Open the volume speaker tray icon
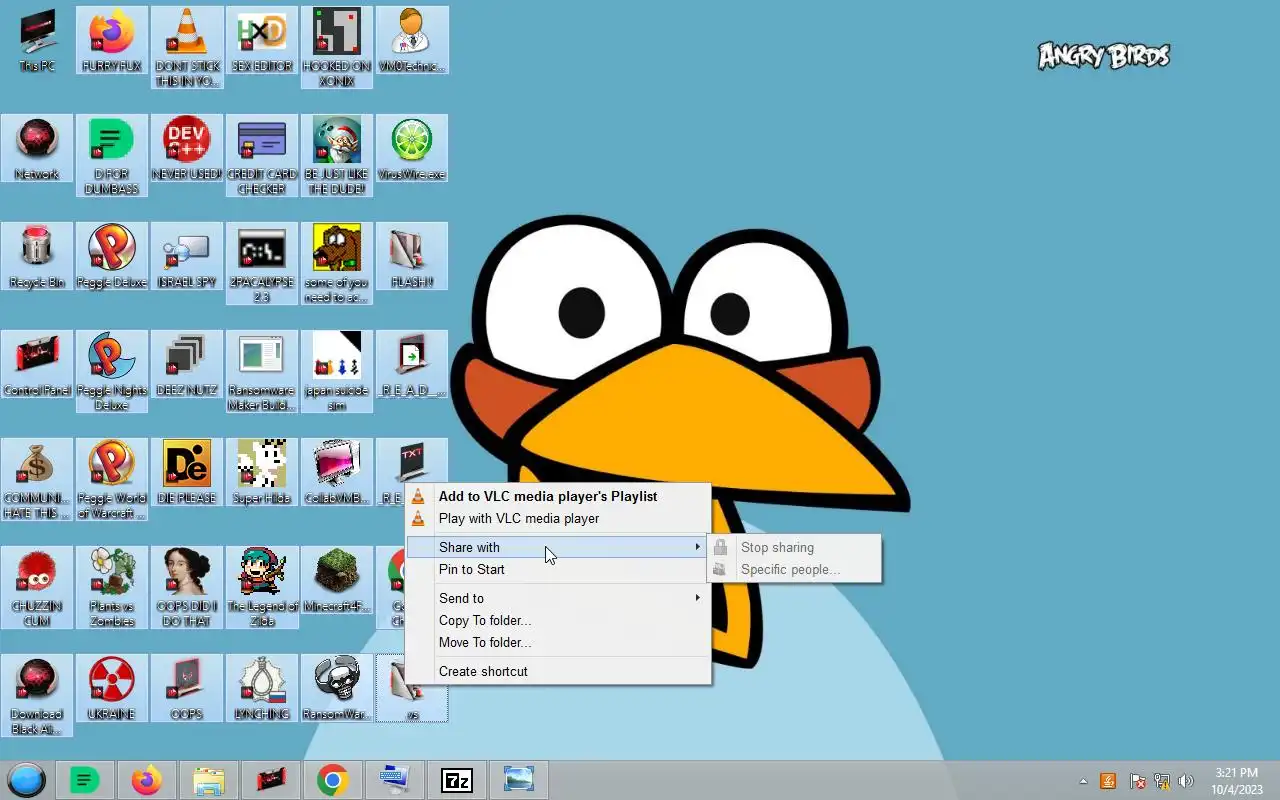Image resolution: width=1280 pixels, height=800 pixels. (1186, 781)
